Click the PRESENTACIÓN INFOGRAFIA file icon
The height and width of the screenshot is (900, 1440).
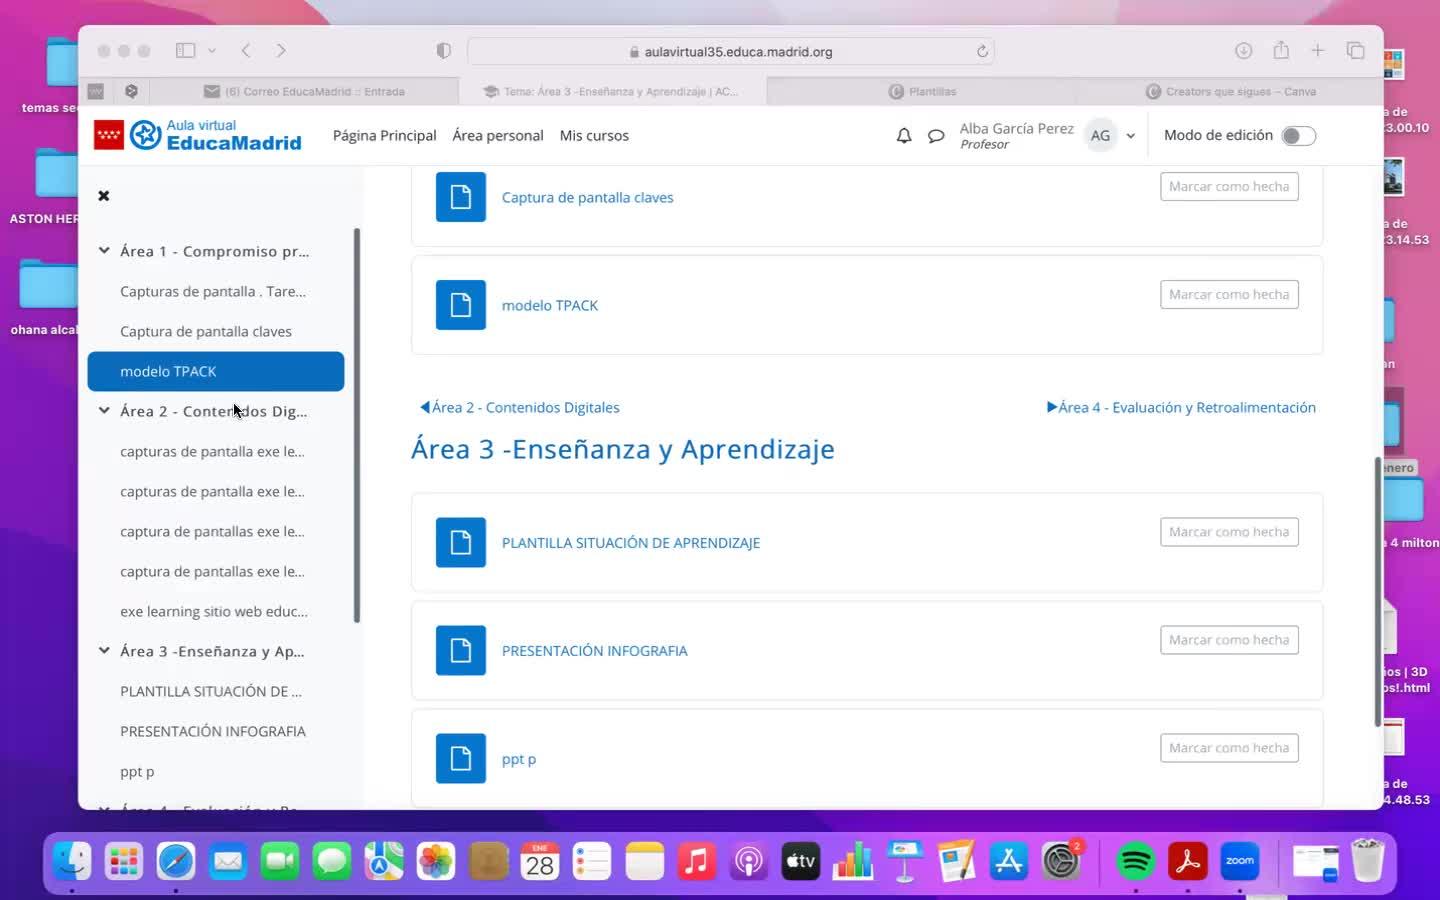pos(461,650)
